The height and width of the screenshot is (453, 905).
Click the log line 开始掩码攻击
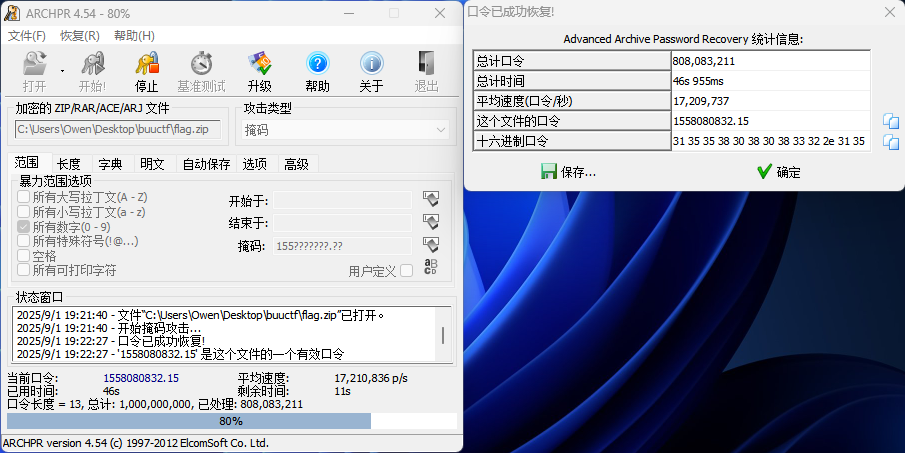tap(109, 328)
